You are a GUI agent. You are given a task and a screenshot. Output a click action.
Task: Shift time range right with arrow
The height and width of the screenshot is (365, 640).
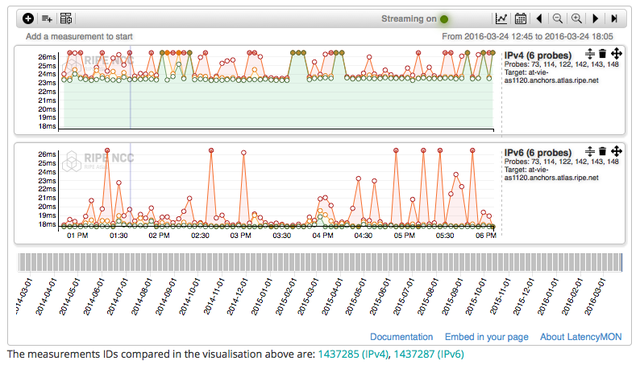(x=595, y=18)
